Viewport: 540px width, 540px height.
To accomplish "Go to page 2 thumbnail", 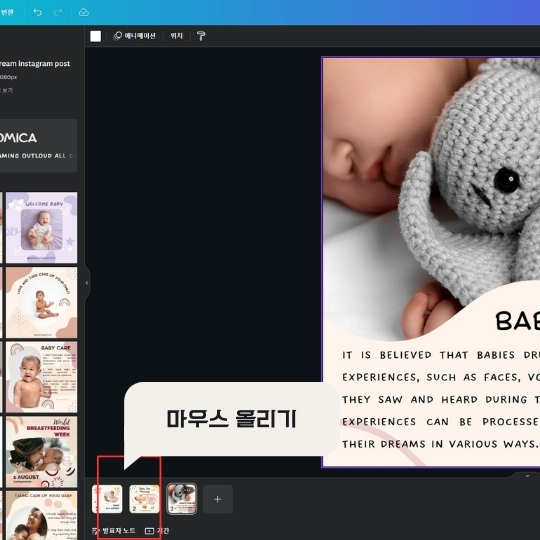I will coord(144,499).
